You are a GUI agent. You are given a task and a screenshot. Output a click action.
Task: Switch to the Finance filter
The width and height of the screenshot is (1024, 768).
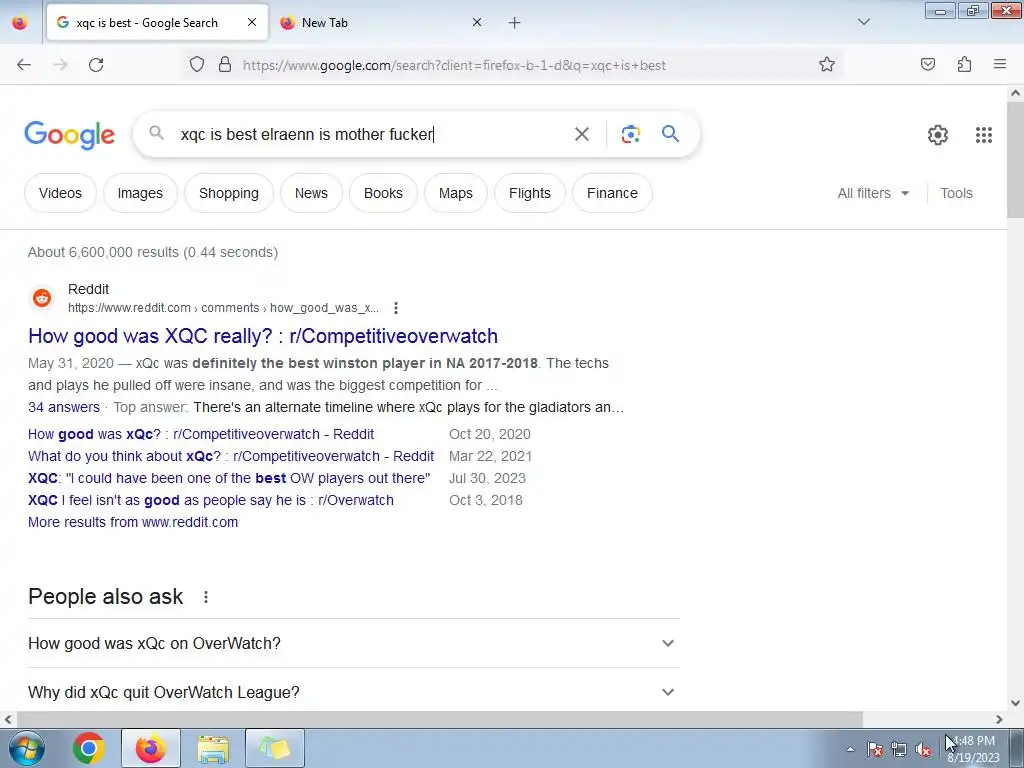coord(612,193)
